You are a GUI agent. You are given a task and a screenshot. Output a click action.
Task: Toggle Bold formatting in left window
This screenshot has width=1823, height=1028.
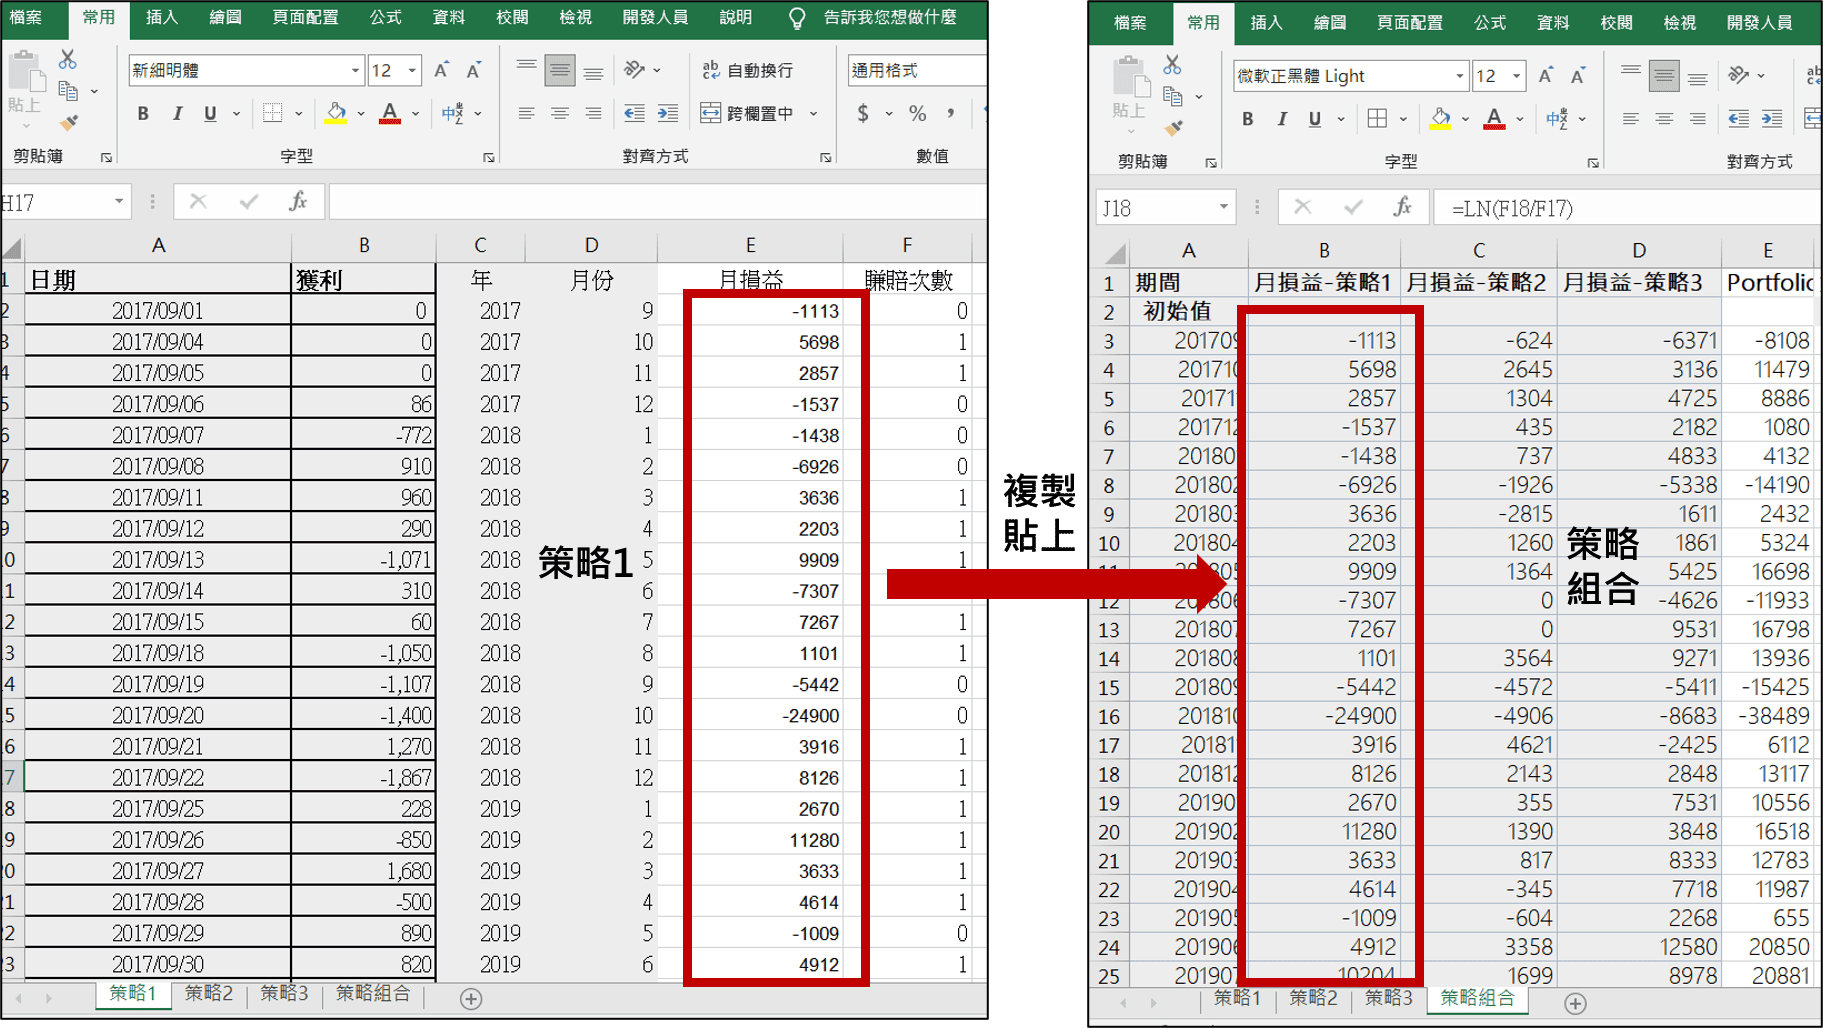[143, 114]
